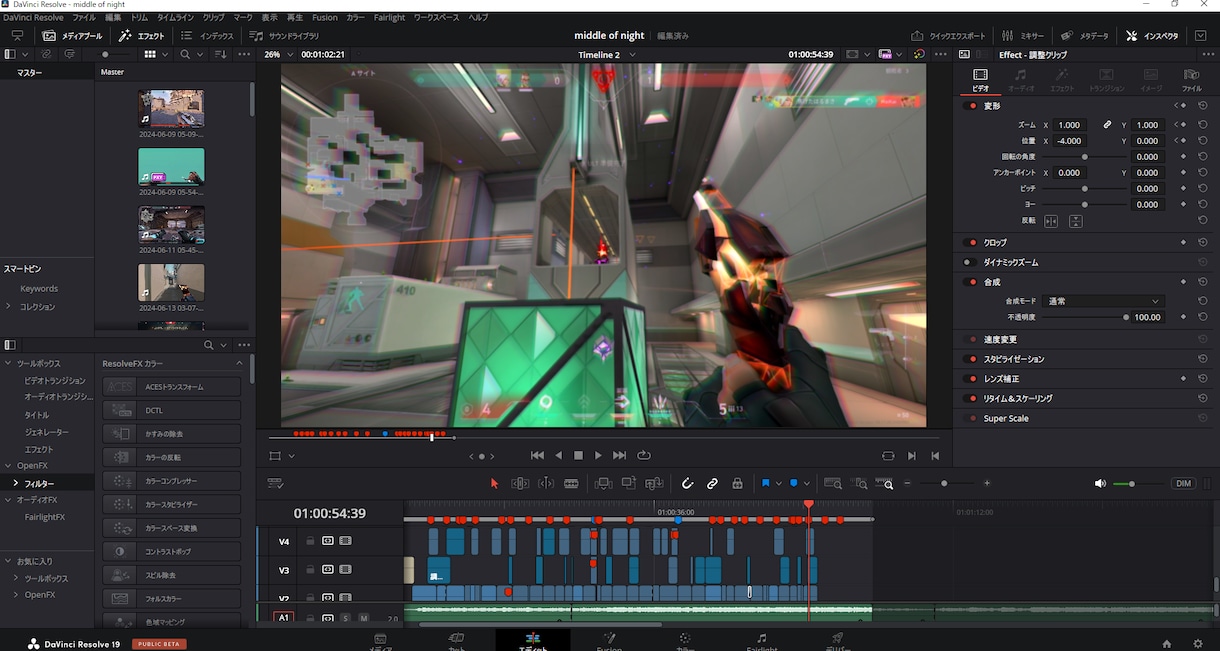The height and width of the screenshot is (651, 1220).
Task: Toggle the リタイム＆スケーリング switch
Action: pyautogui.click(x=970, y=398)
